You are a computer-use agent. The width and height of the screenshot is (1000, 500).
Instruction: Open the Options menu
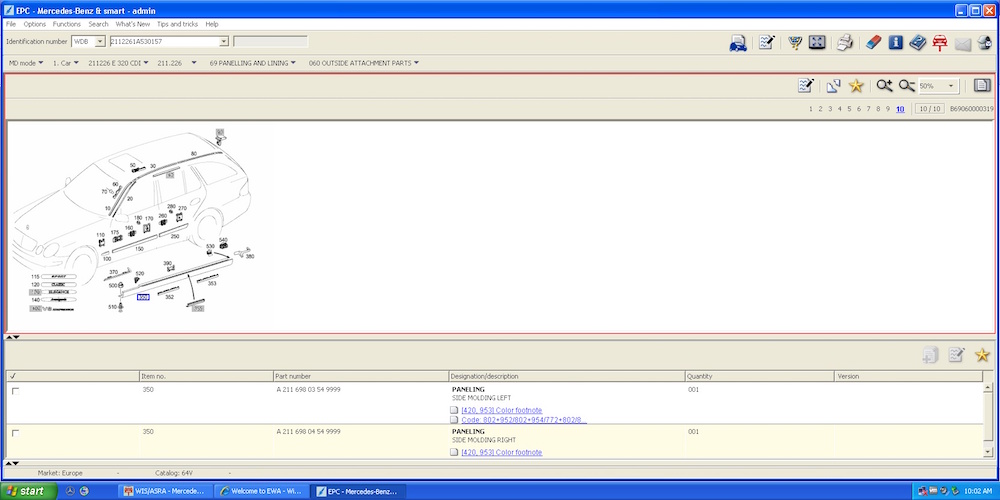pyautogui.click(x=35, y=24)
